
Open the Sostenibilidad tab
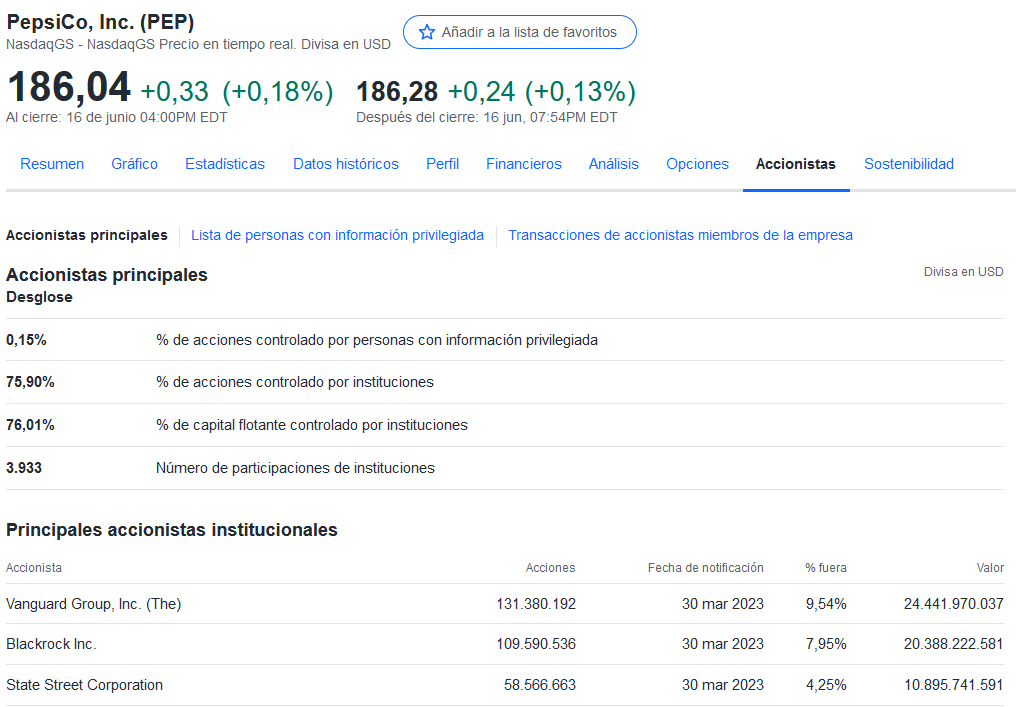click(908, 164)
